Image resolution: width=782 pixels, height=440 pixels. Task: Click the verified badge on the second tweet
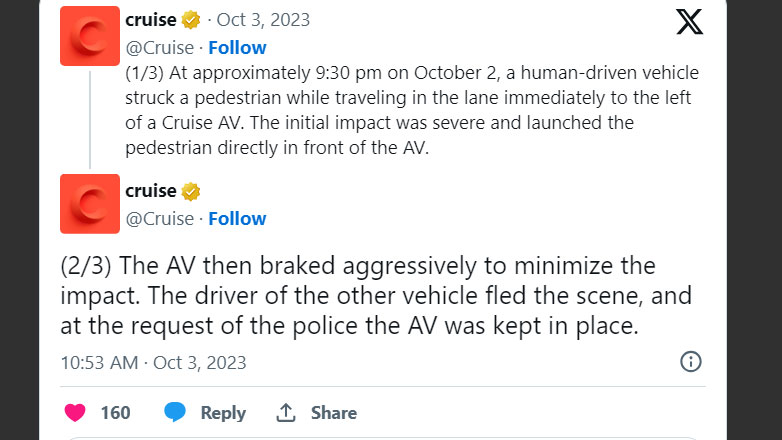[191, 191]
